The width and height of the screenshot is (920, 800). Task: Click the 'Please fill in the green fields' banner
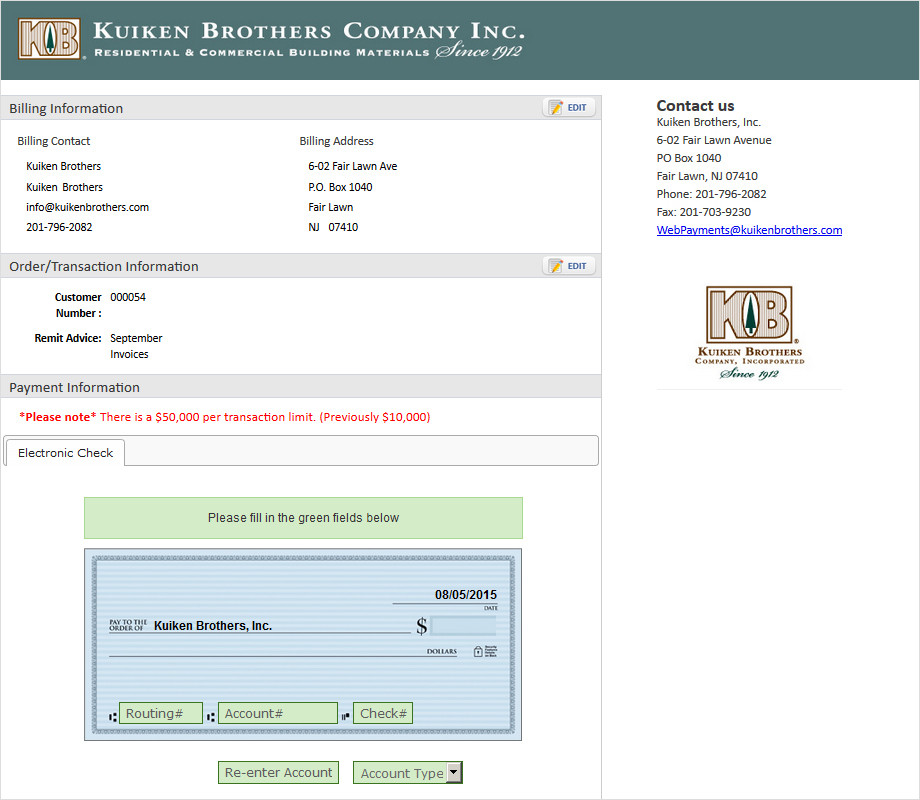click(303, 518)
